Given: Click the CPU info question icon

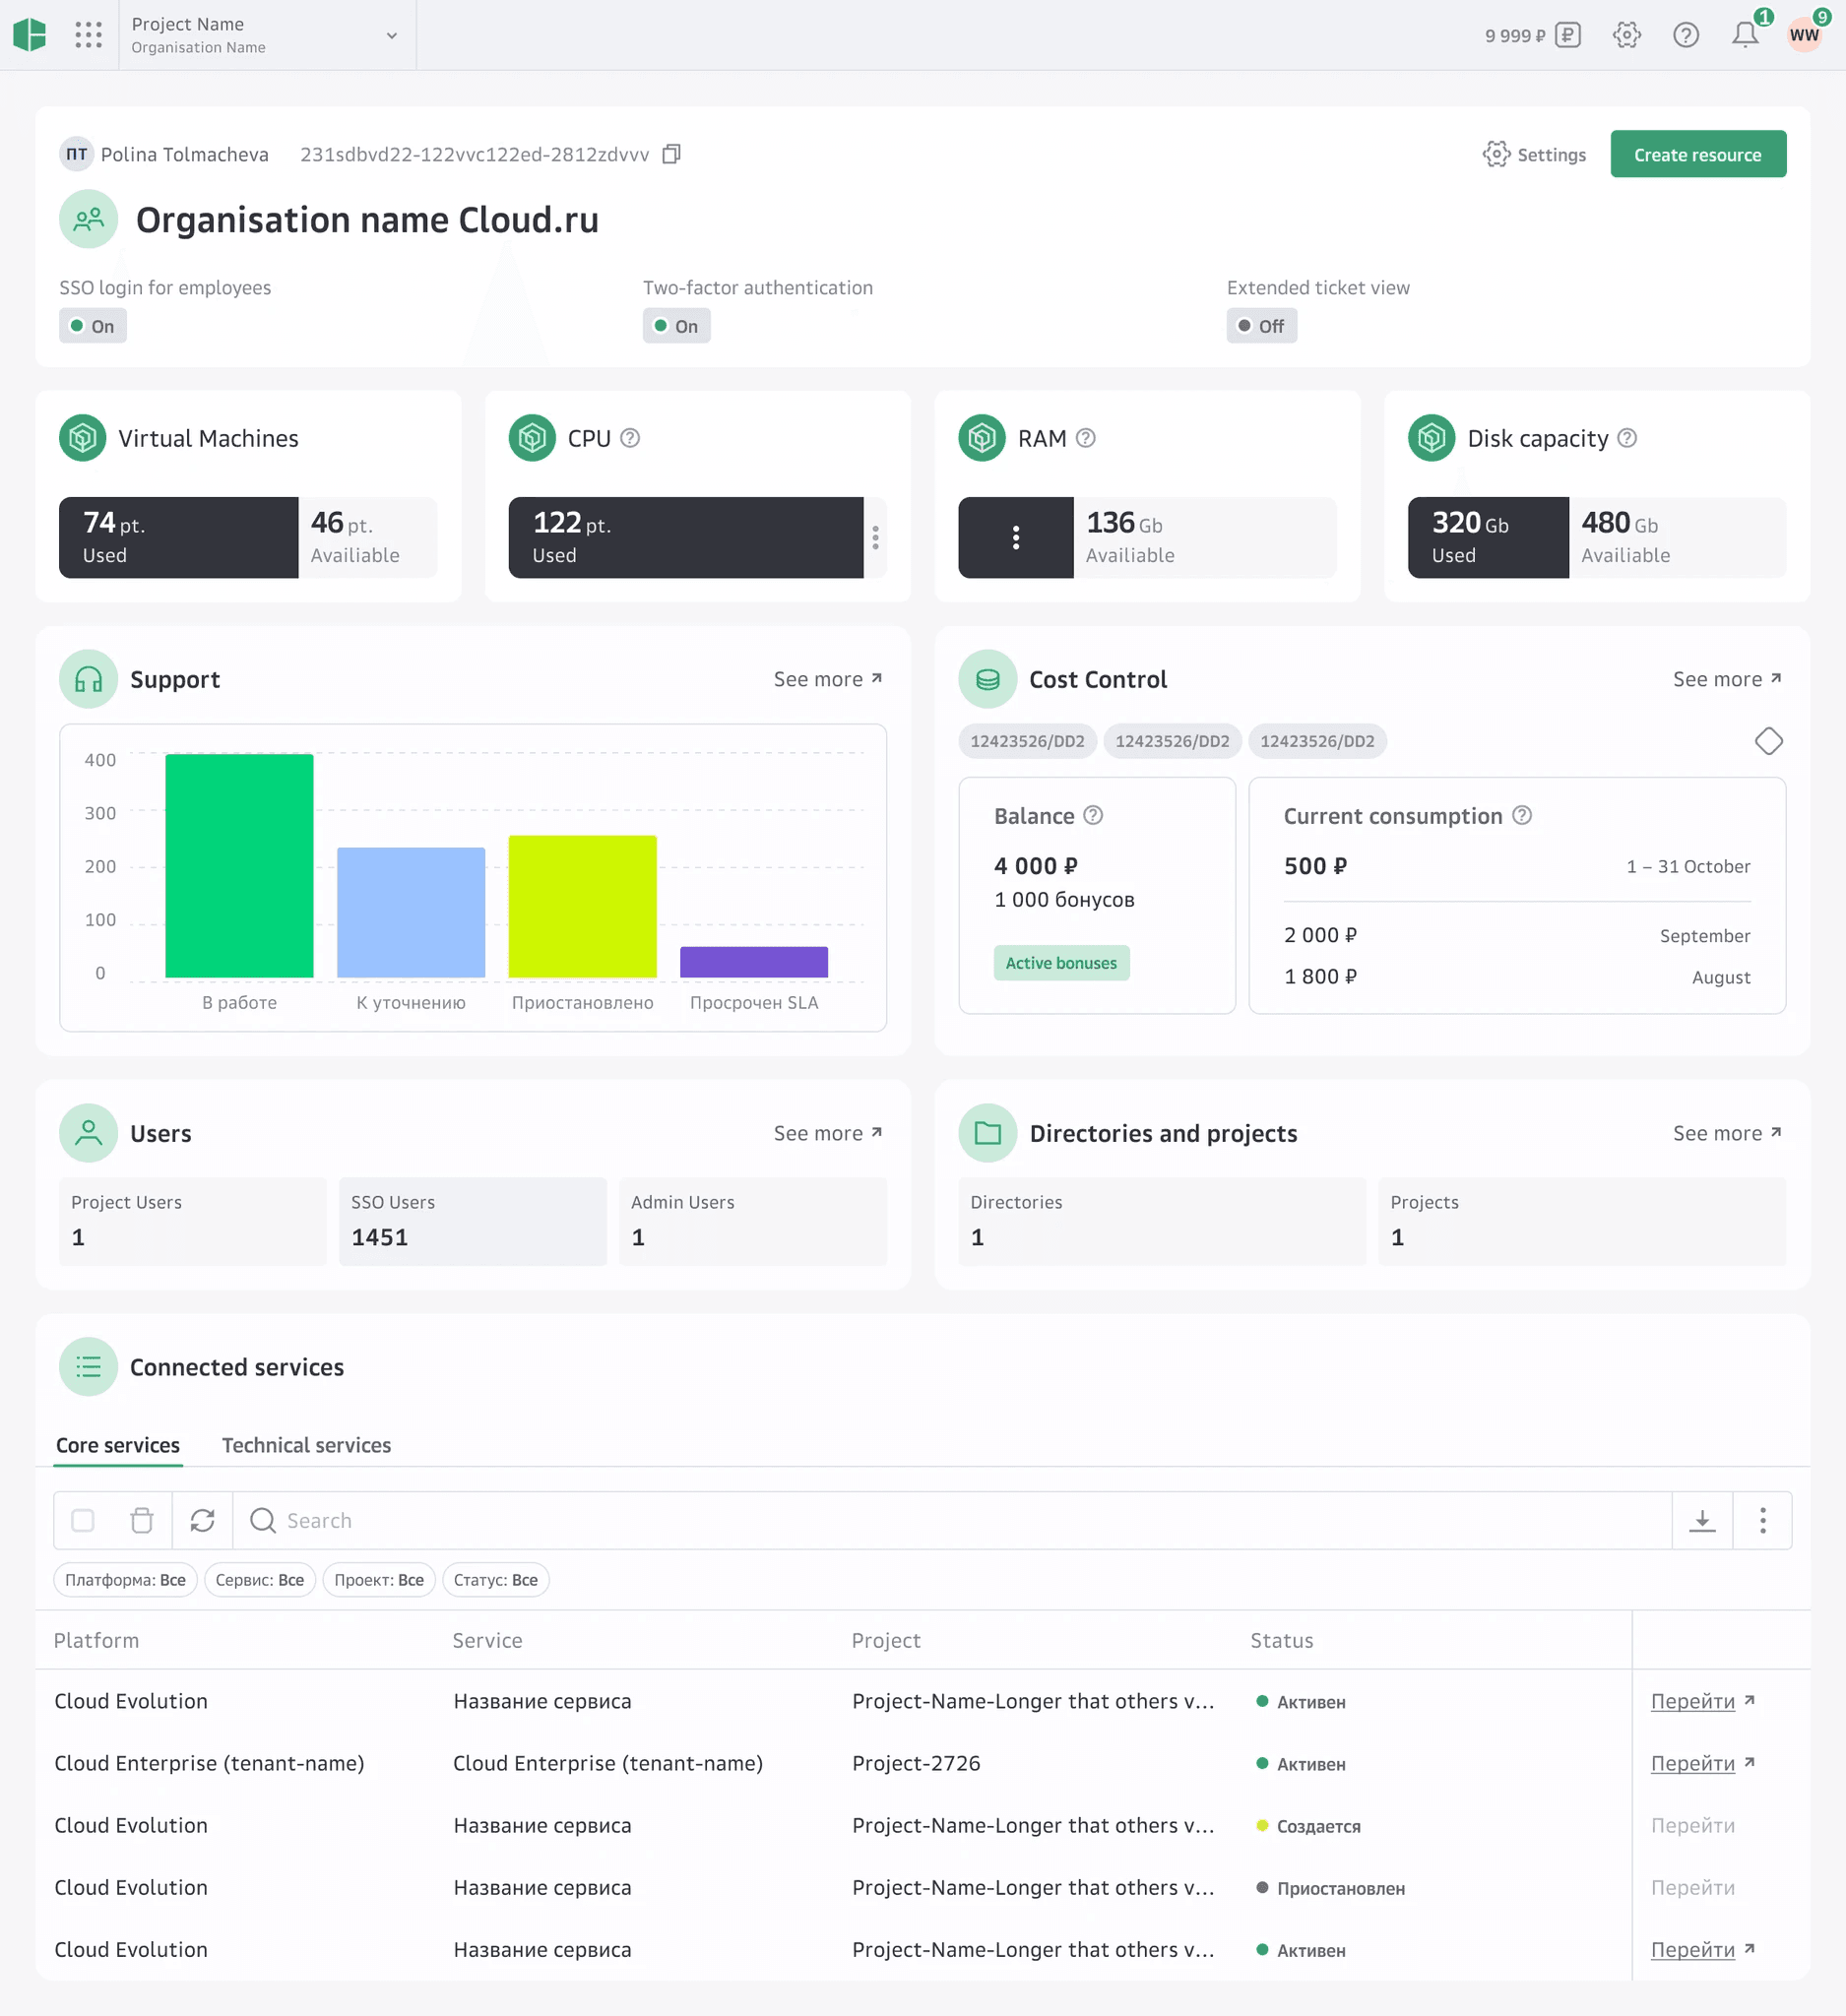Looking at the screenshot, I should 630,438.
